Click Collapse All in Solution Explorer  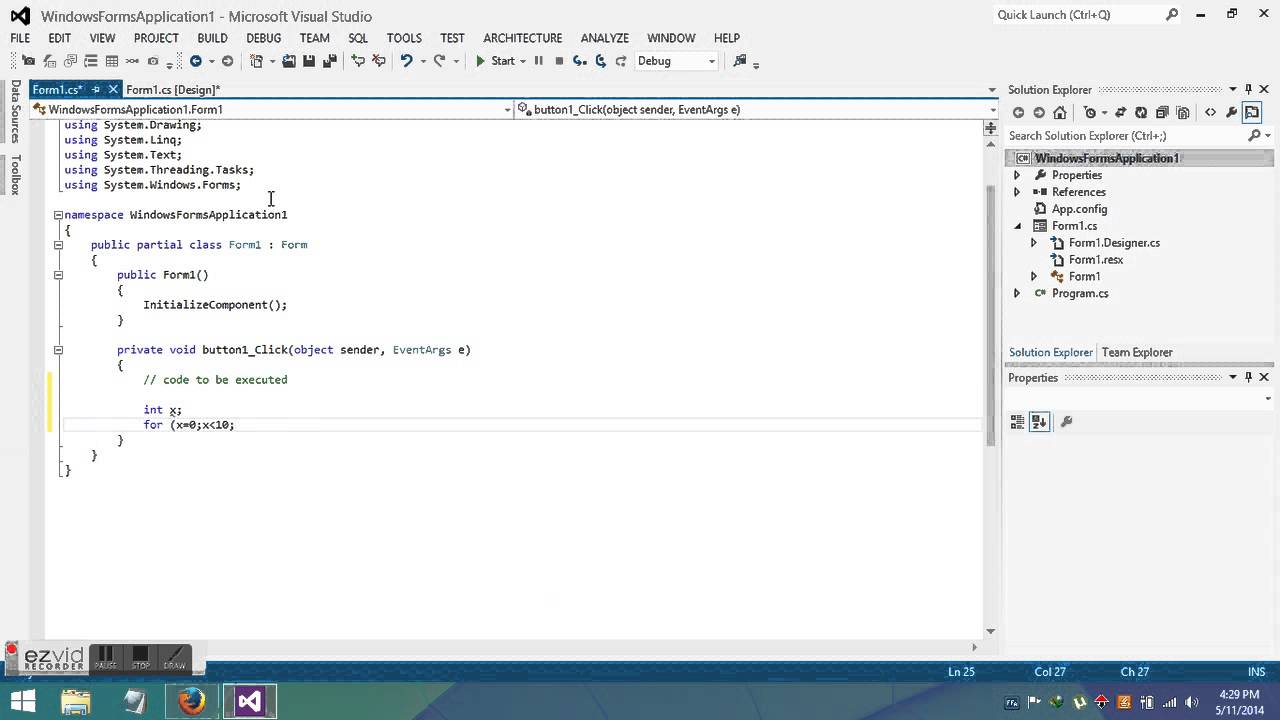[x=1162, y=113]
